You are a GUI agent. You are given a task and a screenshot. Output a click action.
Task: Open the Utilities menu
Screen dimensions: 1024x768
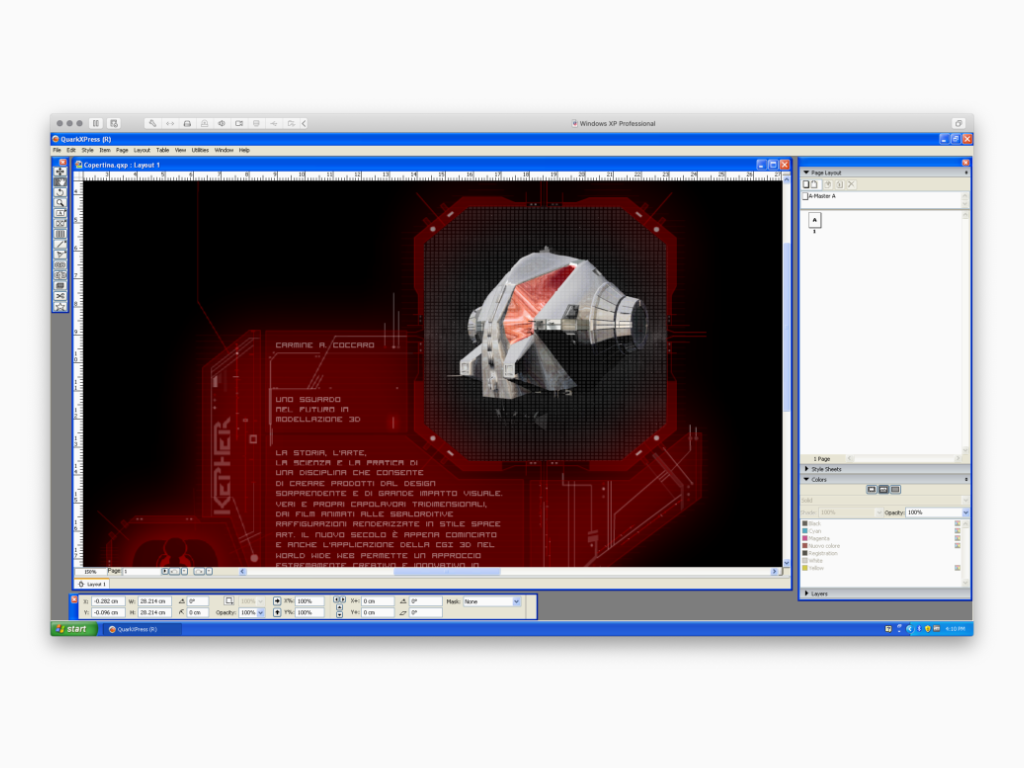tap(200, 150)
